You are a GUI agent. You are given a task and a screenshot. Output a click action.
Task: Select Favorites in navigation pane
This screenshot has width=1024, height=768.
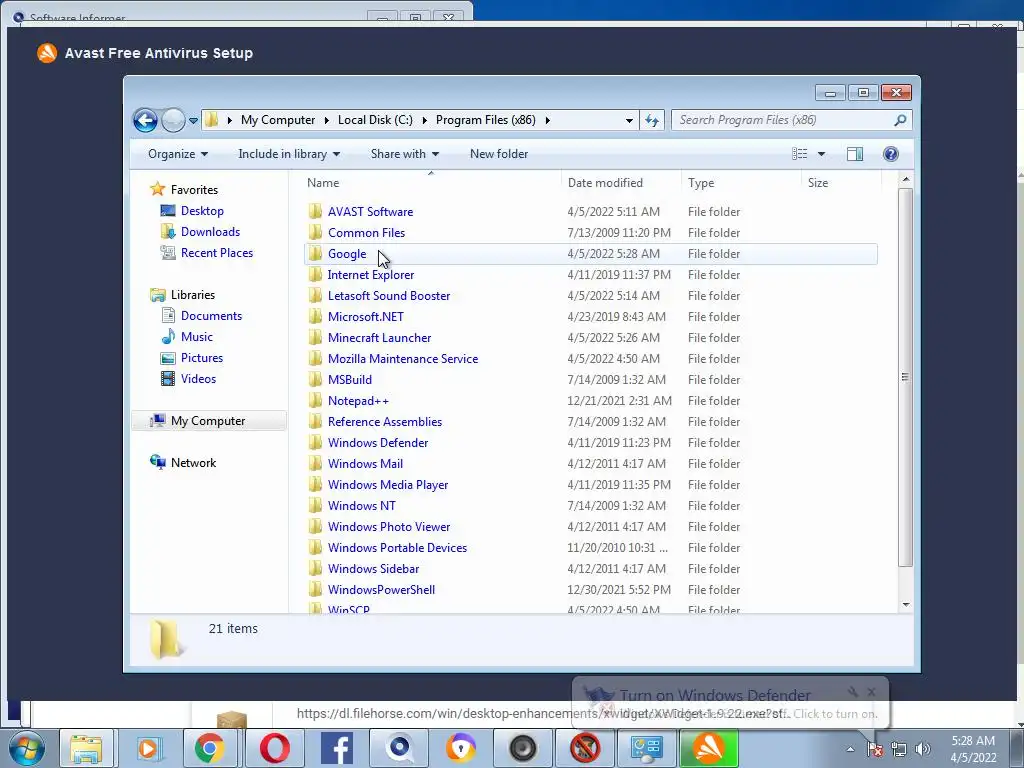click(194, 190)
